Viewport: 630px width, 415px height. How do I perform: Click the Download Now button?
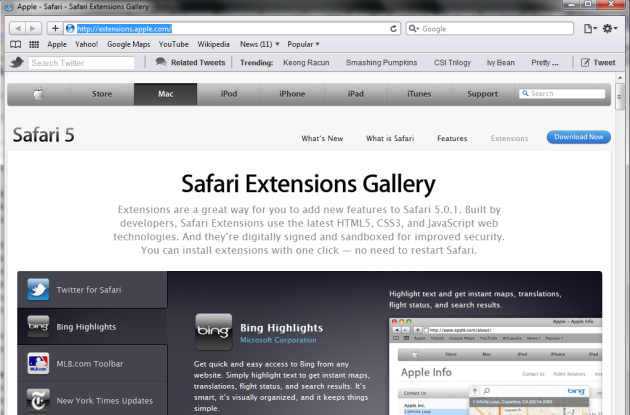(x=579, y=137)
